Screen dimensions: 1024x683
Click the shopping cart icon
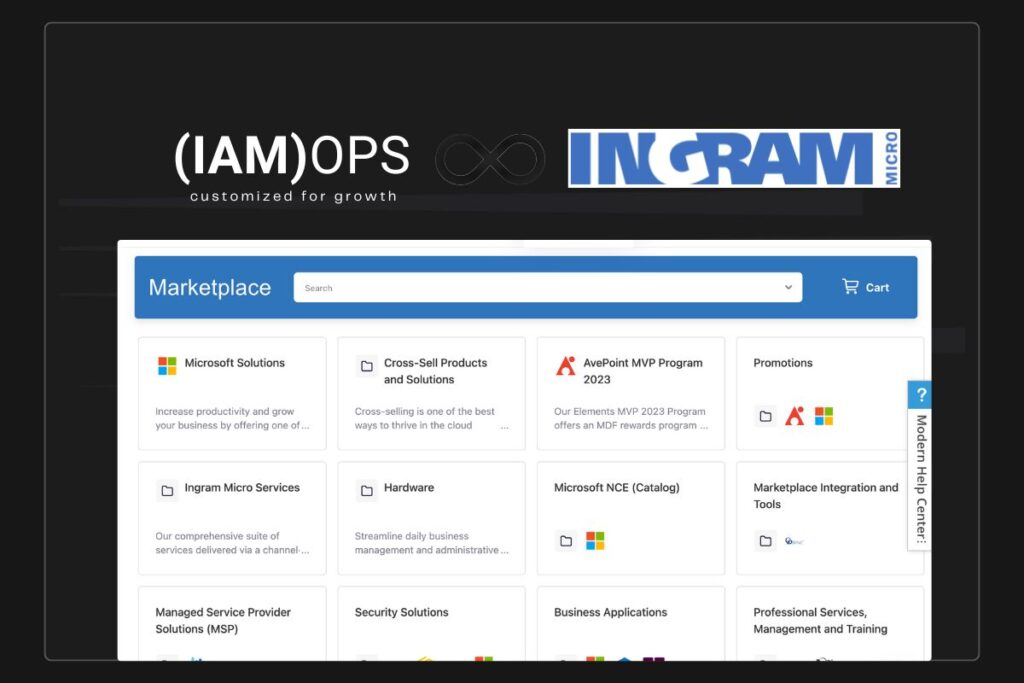851,287
